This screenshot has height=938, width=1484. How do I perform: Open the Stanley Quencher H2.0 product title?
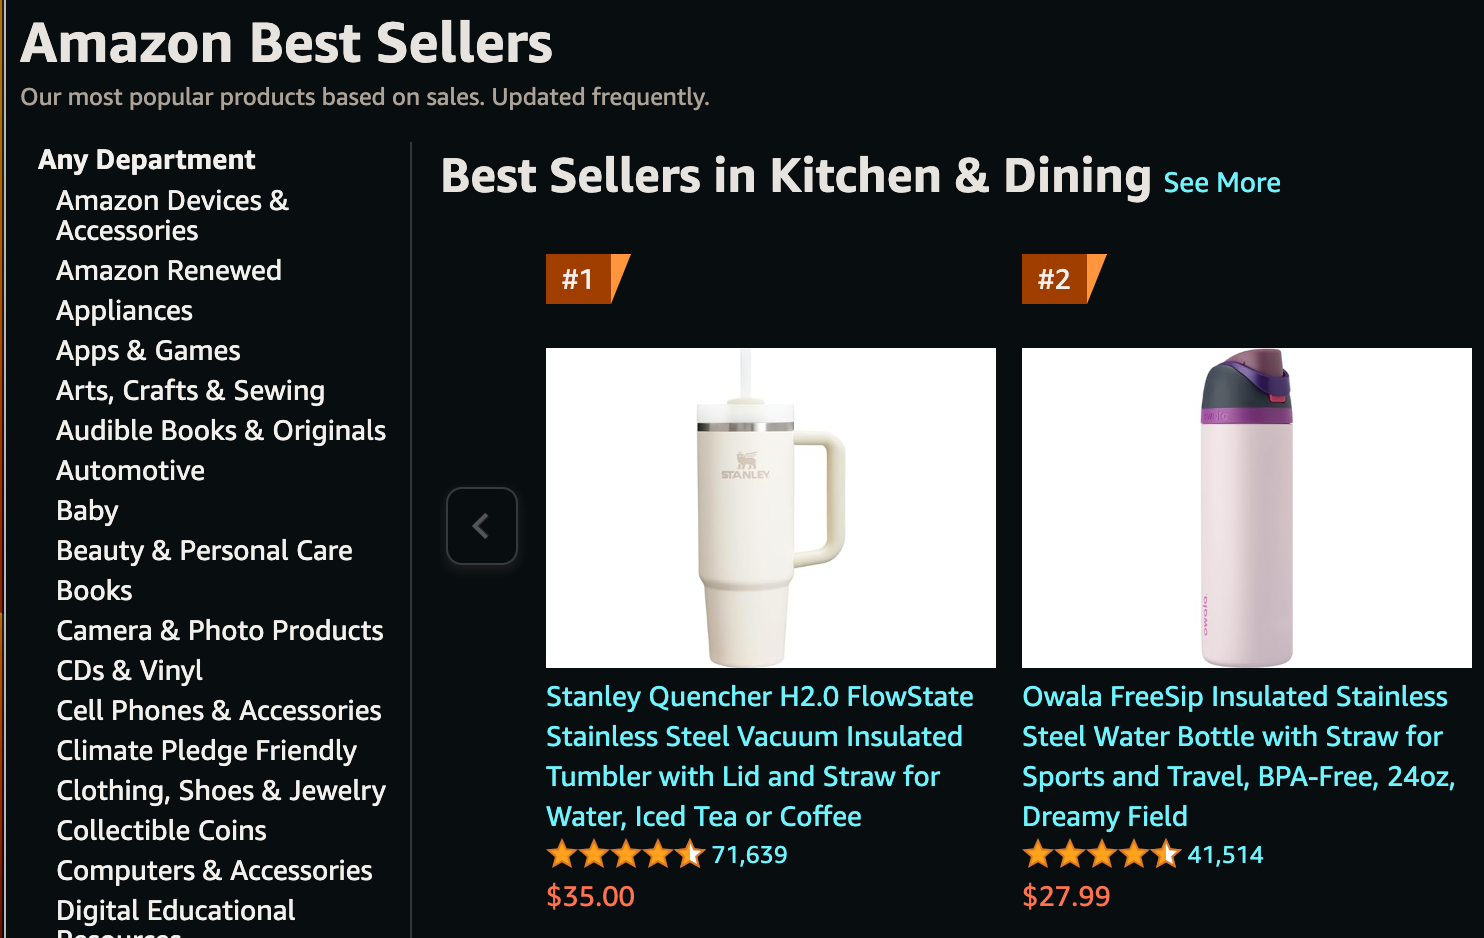click(x=759, y=756)
